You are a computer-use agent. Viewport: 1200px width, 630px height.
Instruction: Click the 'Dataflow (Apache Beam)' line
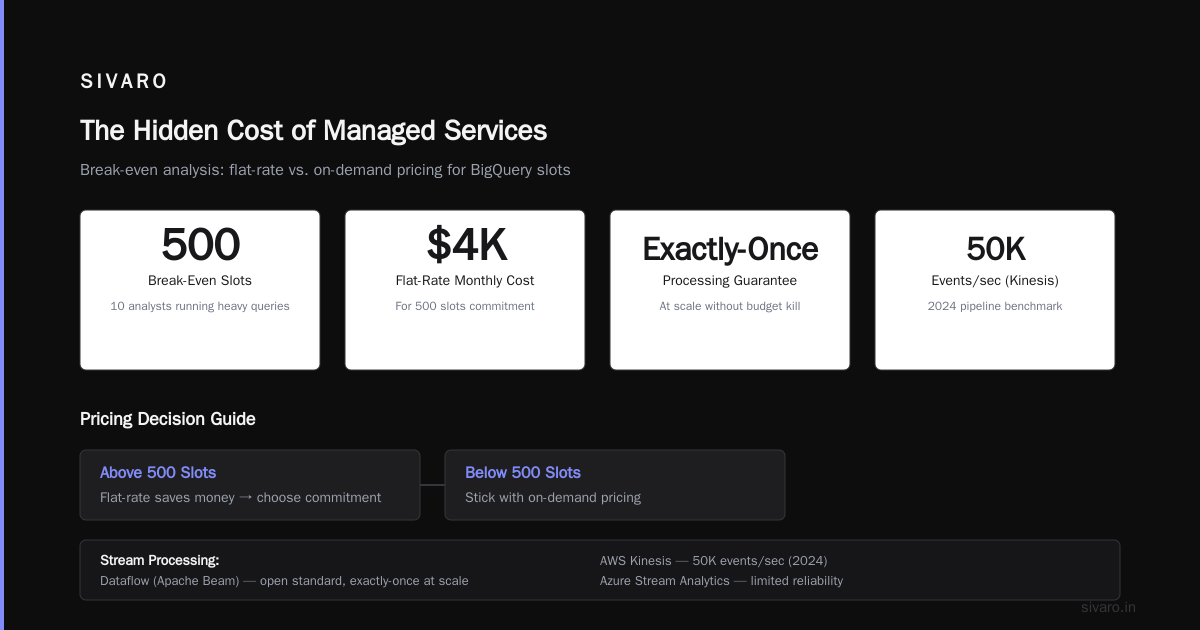[x=284, y=581]
